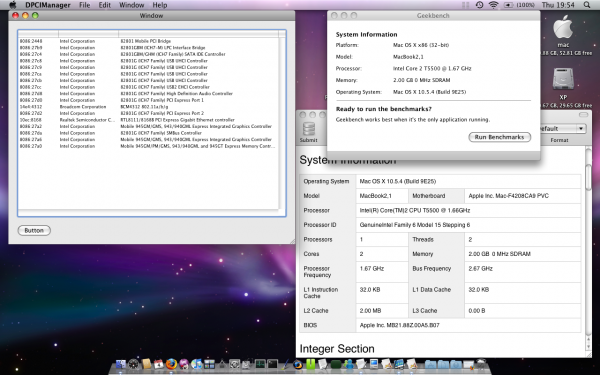Viewport: 600px width, 375px height.
Task: Select the PCI Express Port 2 row
Action: tap(148, 113)
